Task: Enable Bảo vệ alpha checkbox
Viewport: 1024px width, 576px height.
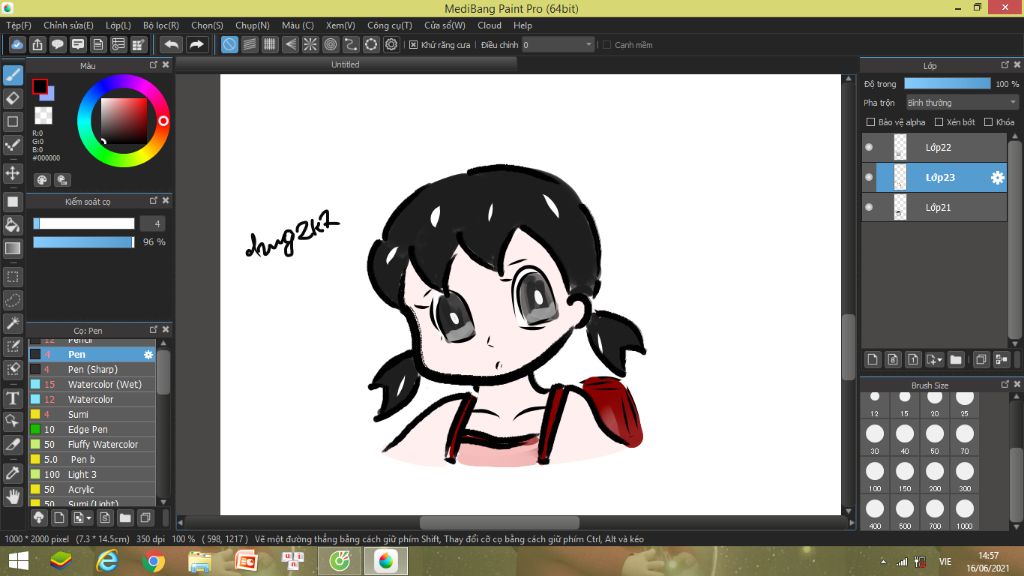Action: click(x=871, y=122)
